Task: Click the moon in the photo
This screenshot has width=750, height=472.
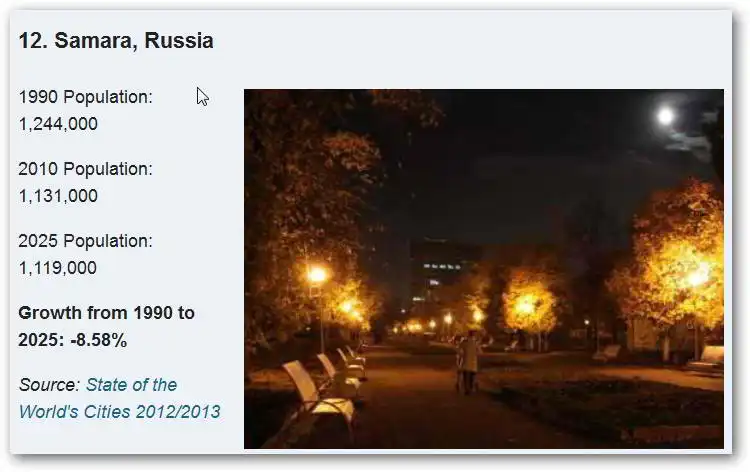Action: click(x=665, y=116)
